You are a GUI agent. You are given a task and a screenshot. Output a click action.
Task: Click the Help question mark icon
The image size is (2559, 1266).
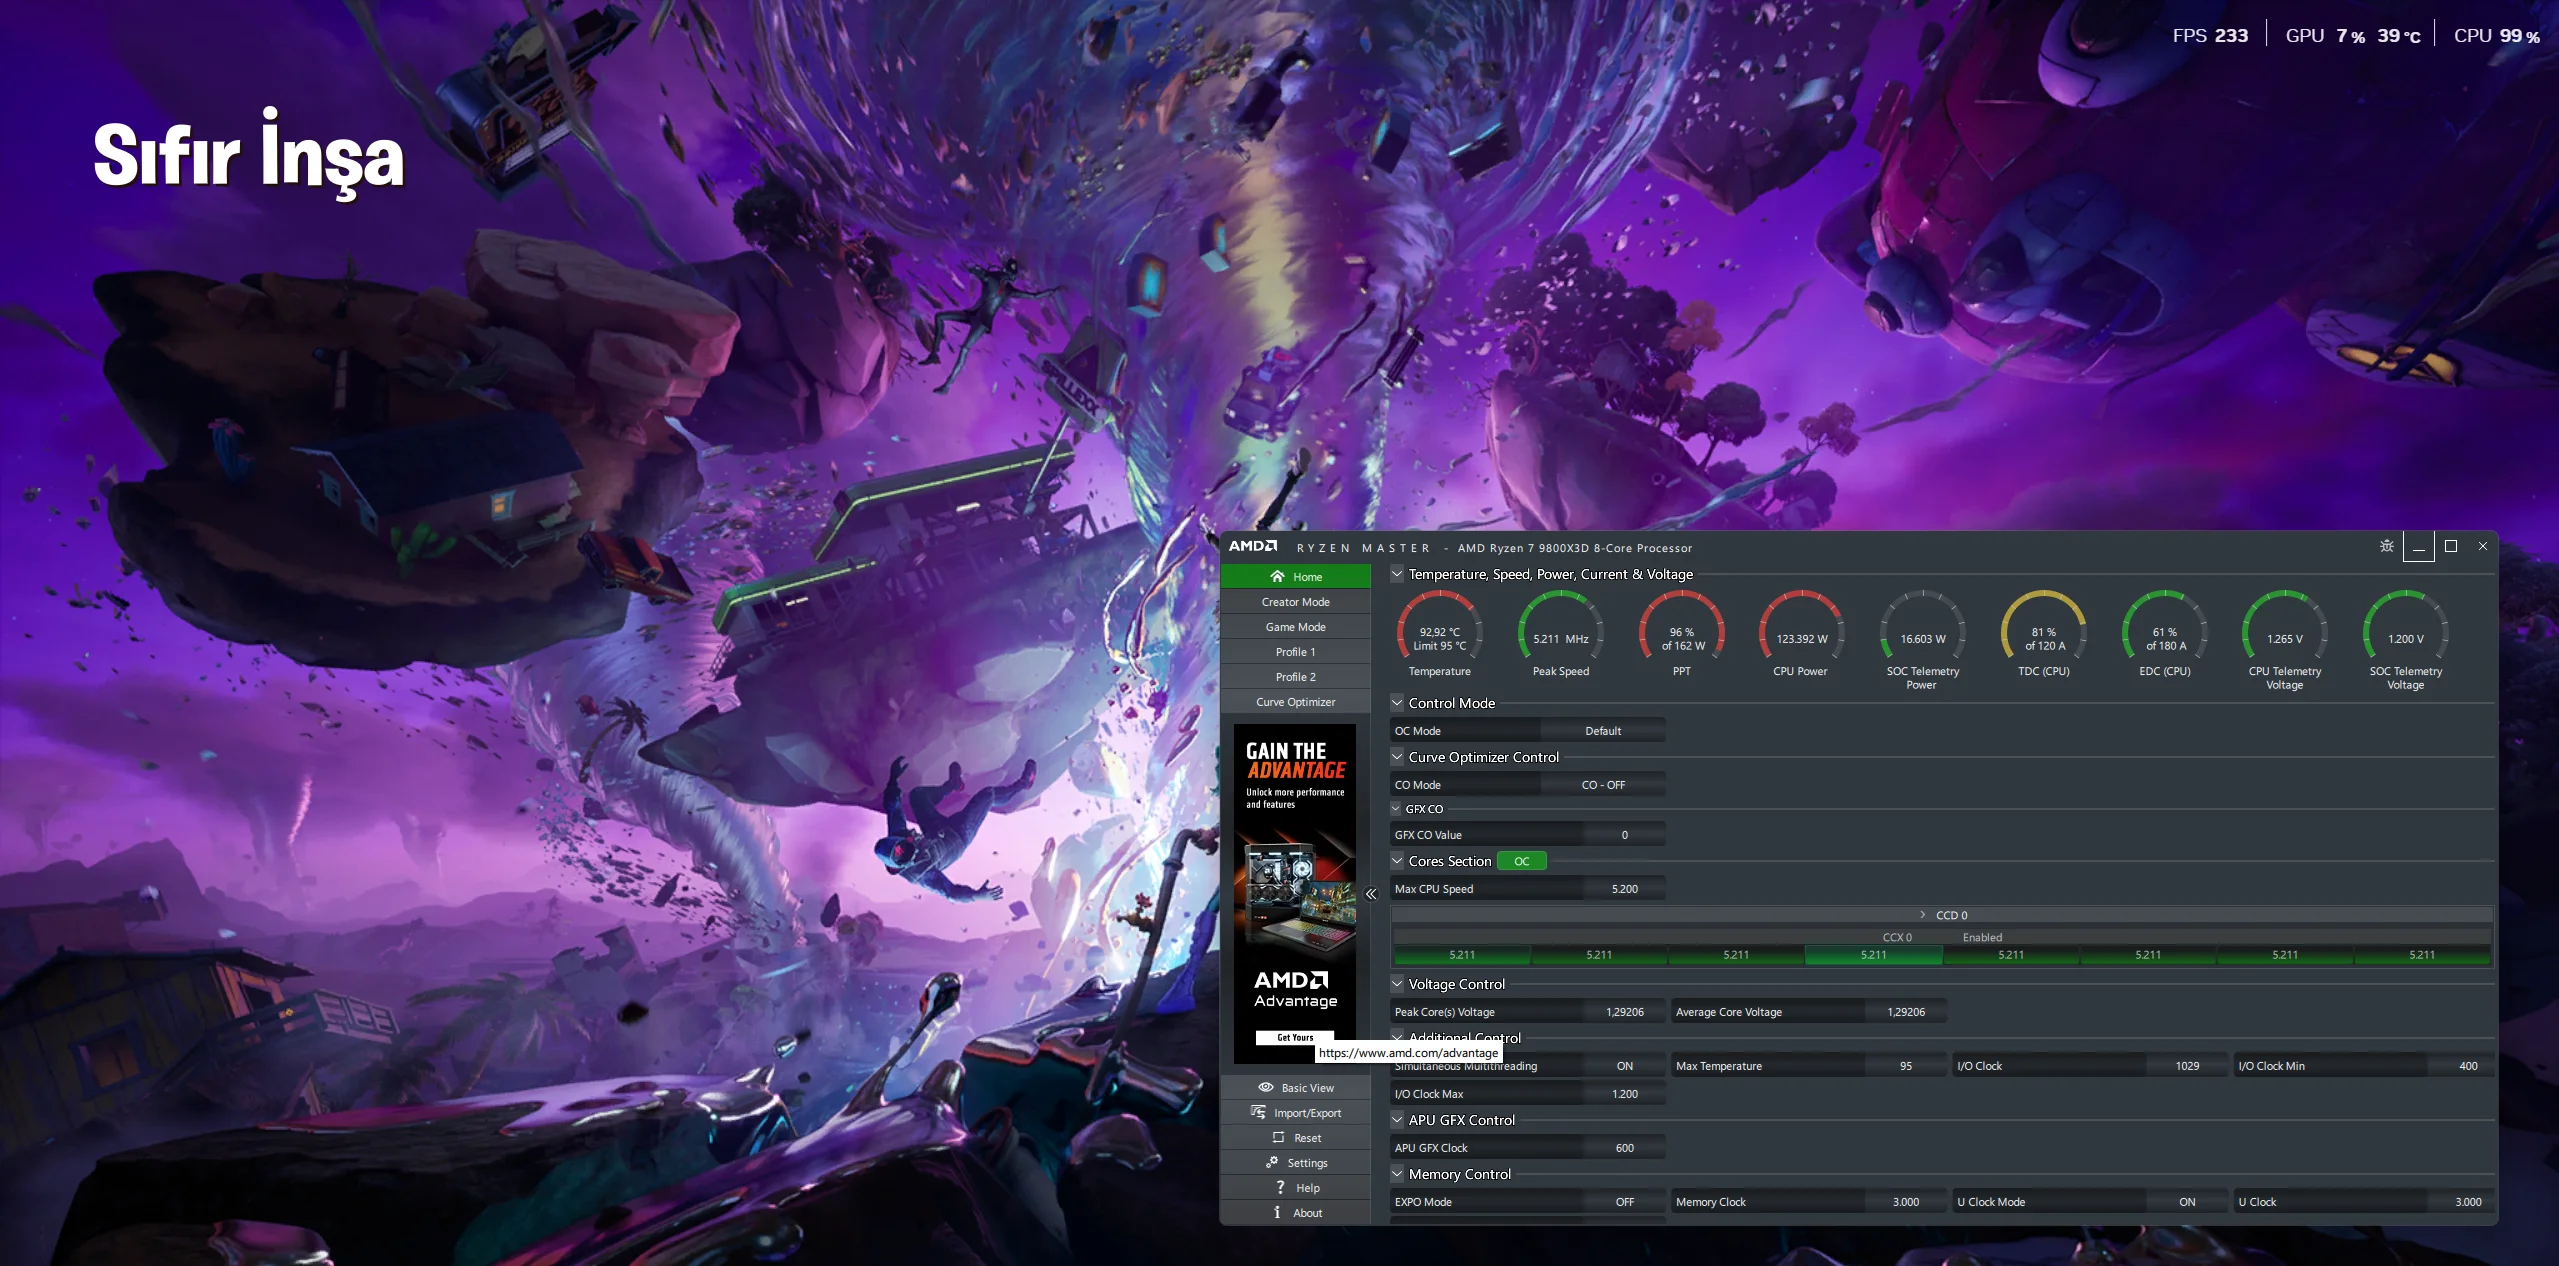(1280, 1188)
